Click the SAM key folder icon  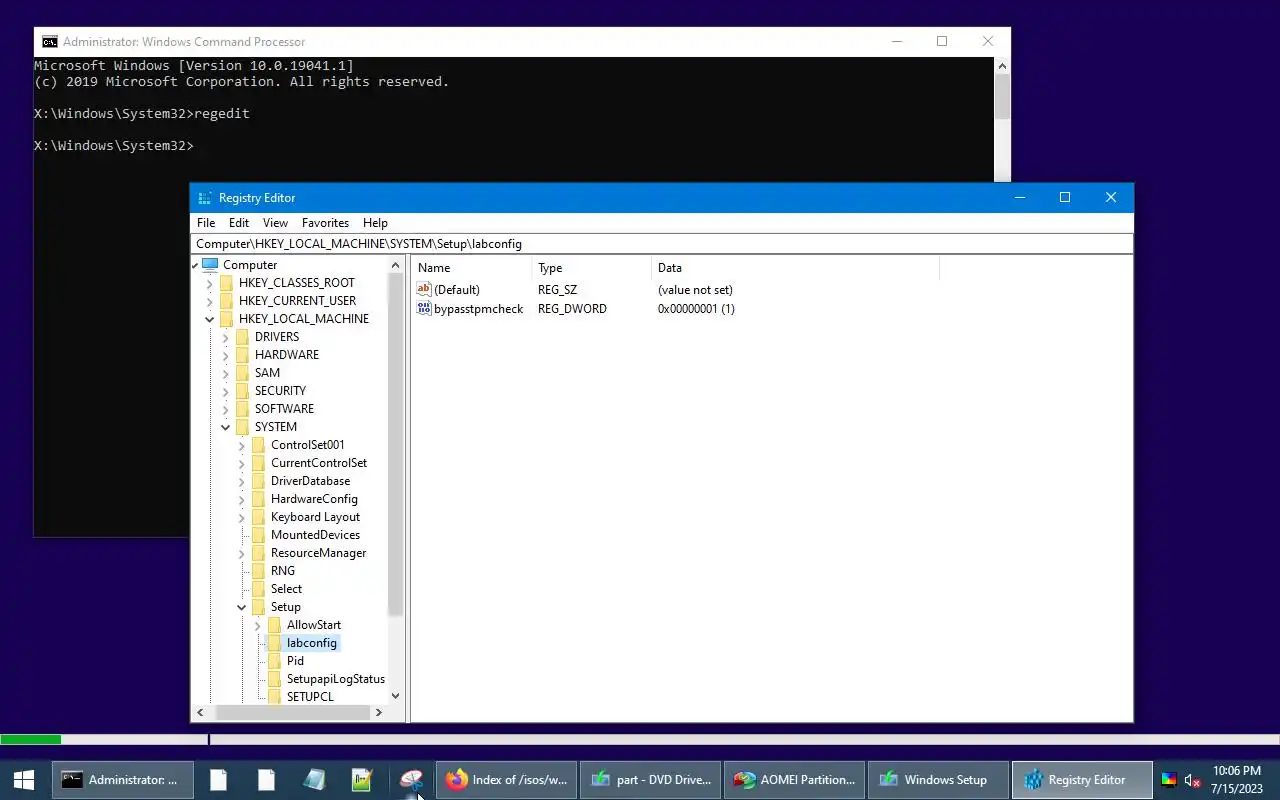(x=242, y=373)
